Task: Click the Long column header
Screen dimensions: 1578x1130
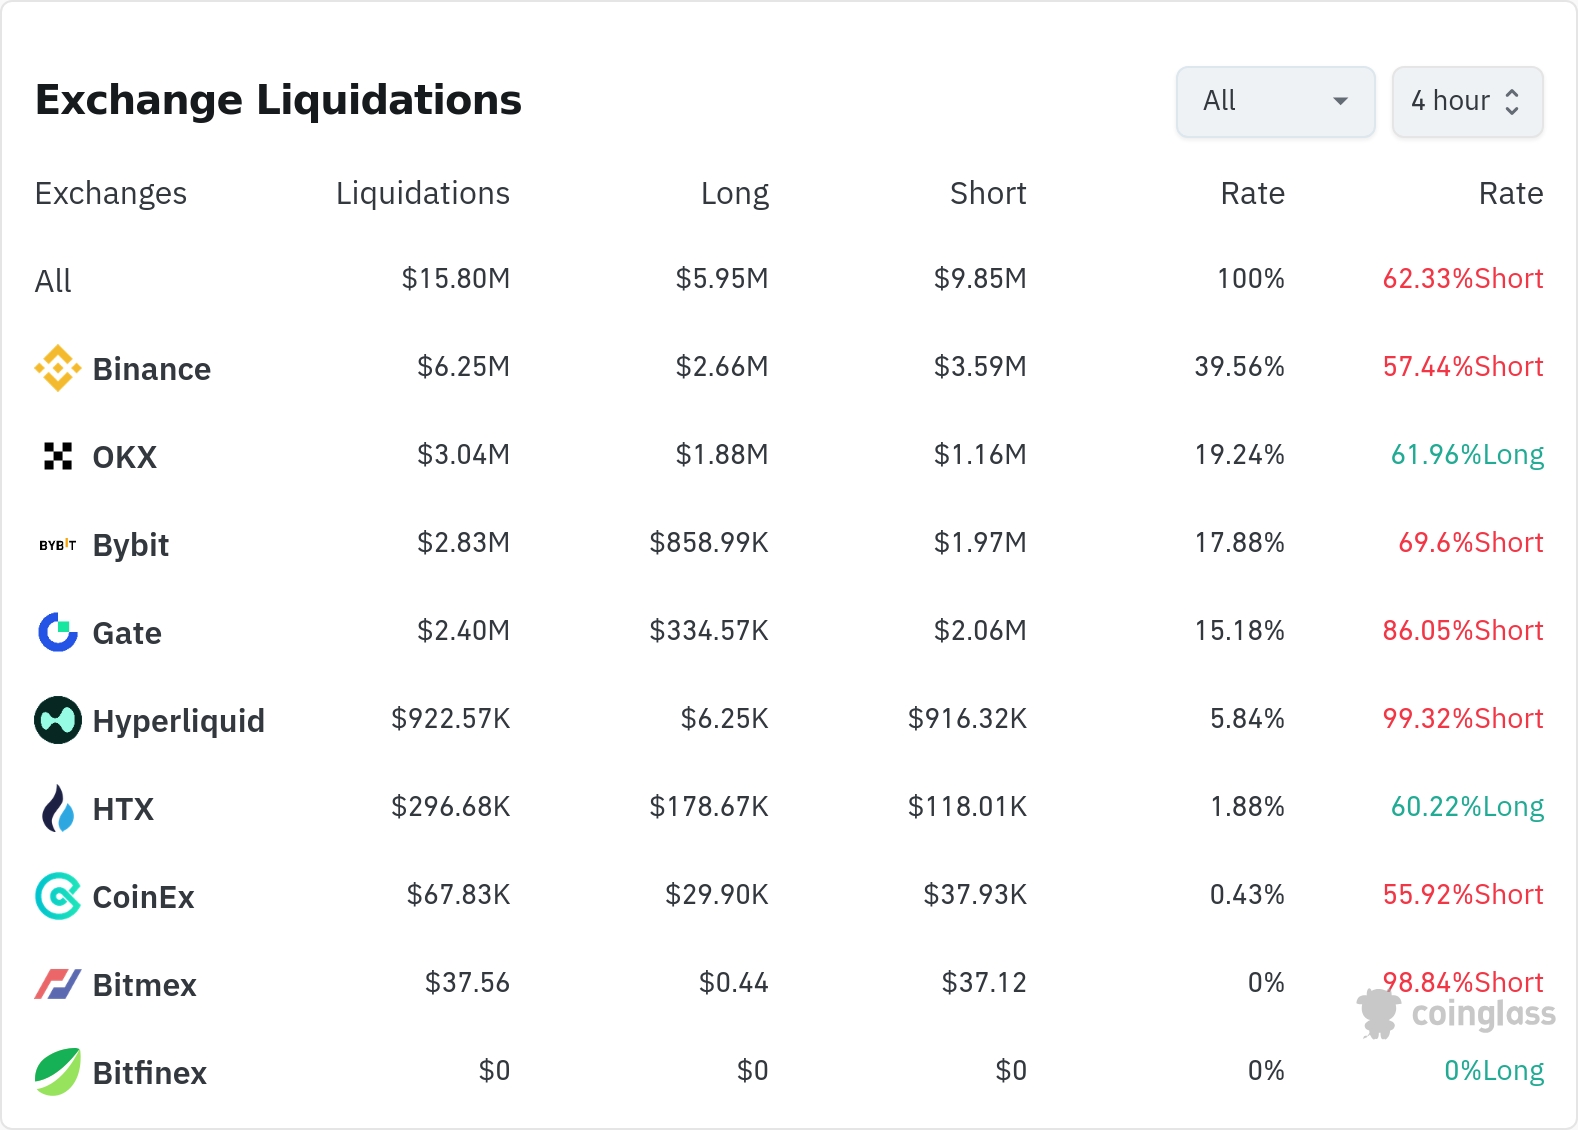Action: coord(734,193)
